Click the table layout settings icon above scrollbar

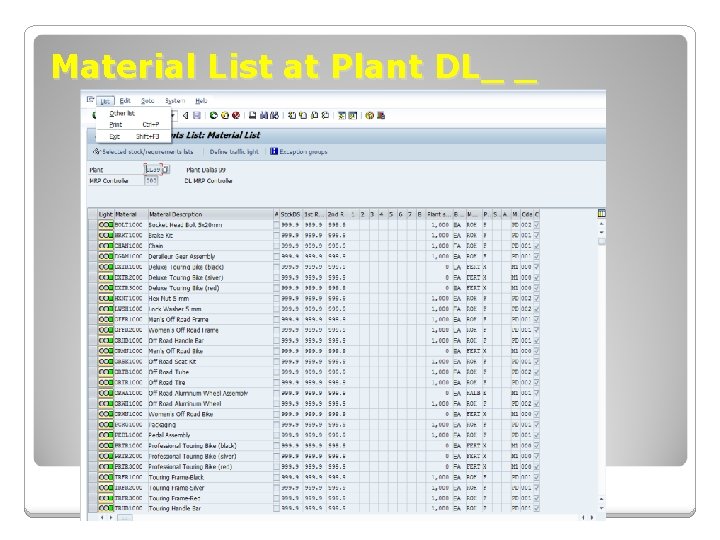[602, 213]
